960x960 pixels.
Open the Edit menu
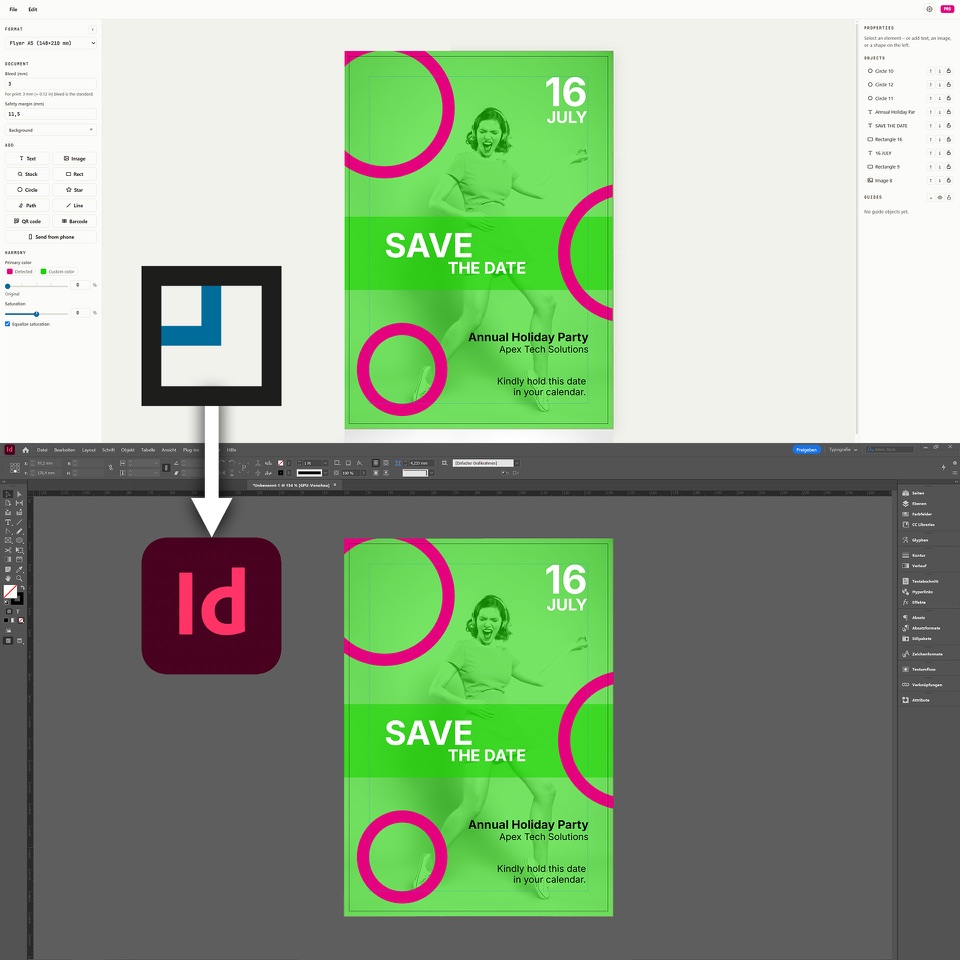(x=33, y=9)
